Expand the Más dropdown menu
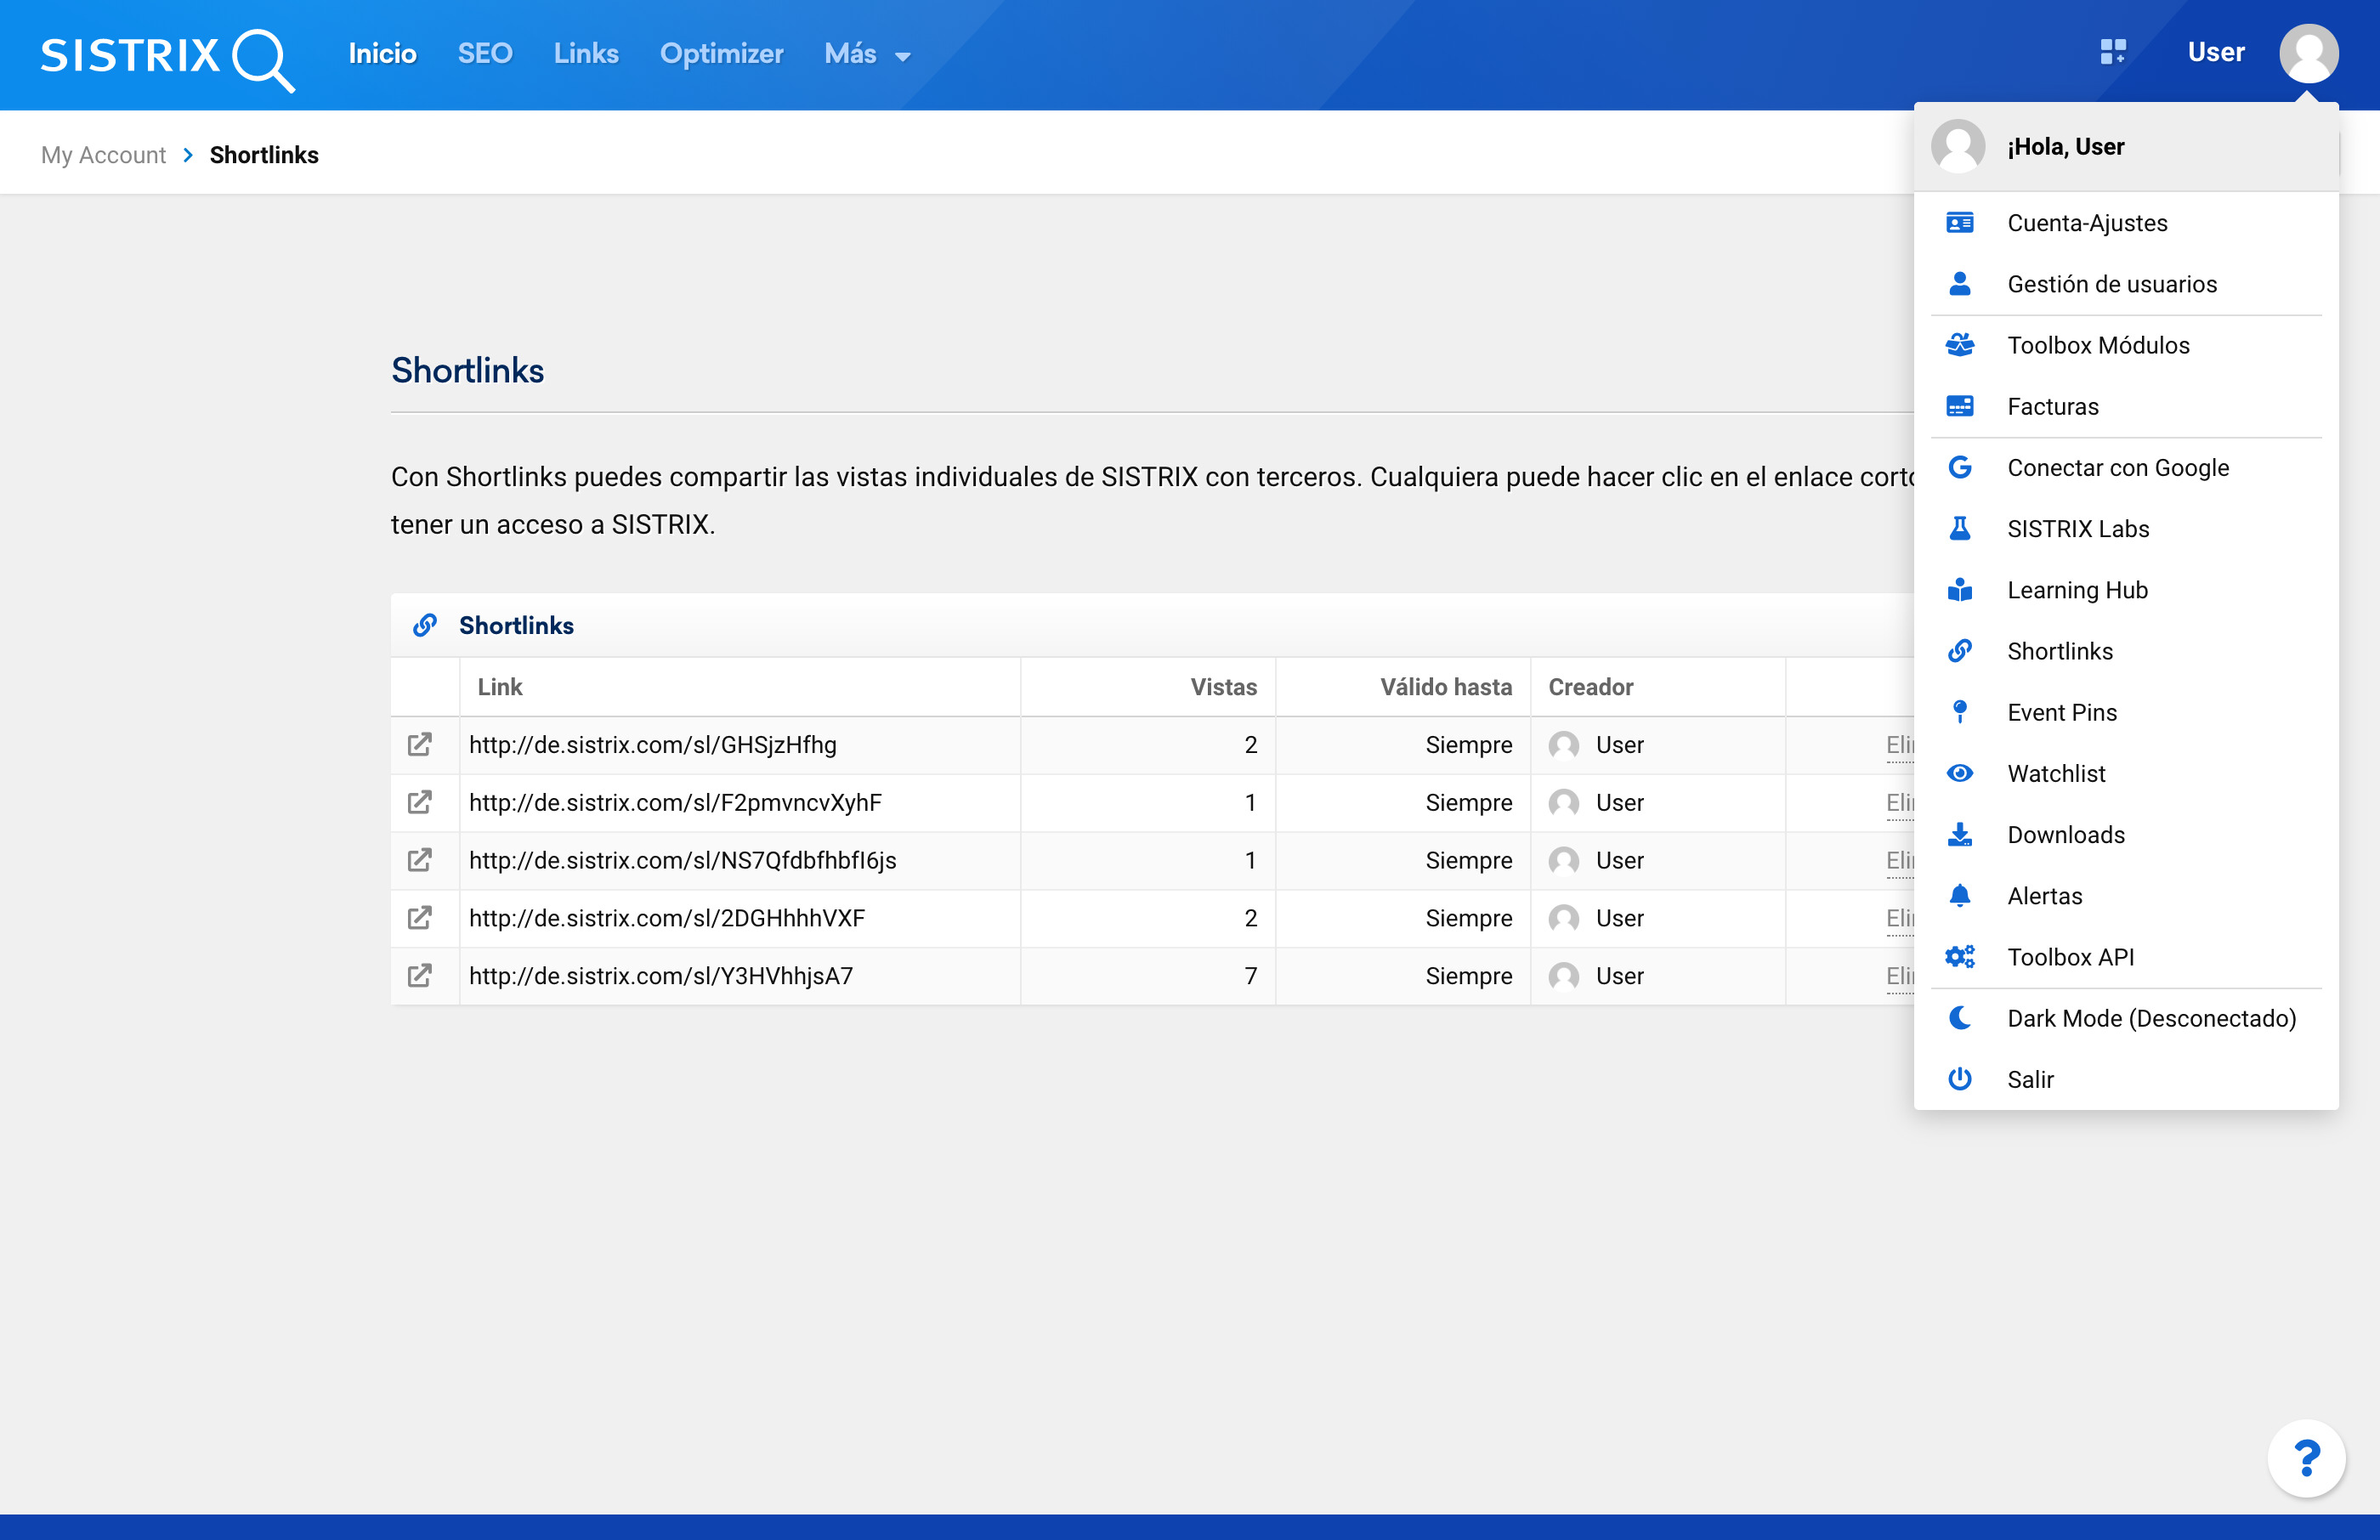Image resolution: width=2380 pixels, height=1540 pixels. pos(867,54)
